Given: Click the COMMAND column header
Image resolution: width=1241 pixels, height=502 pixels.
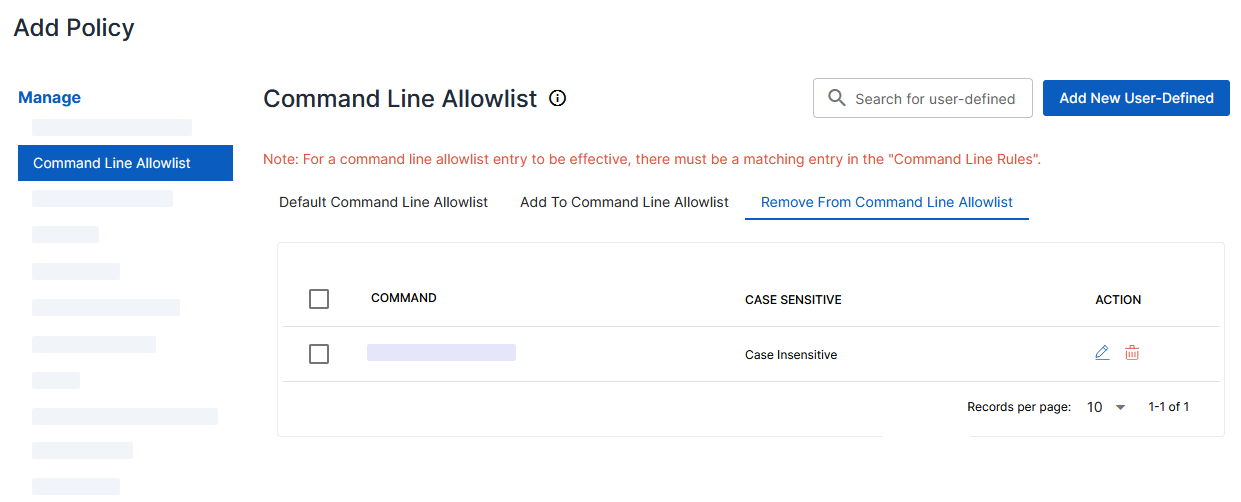Looking at the screenshot, I should tap(403, 298).
